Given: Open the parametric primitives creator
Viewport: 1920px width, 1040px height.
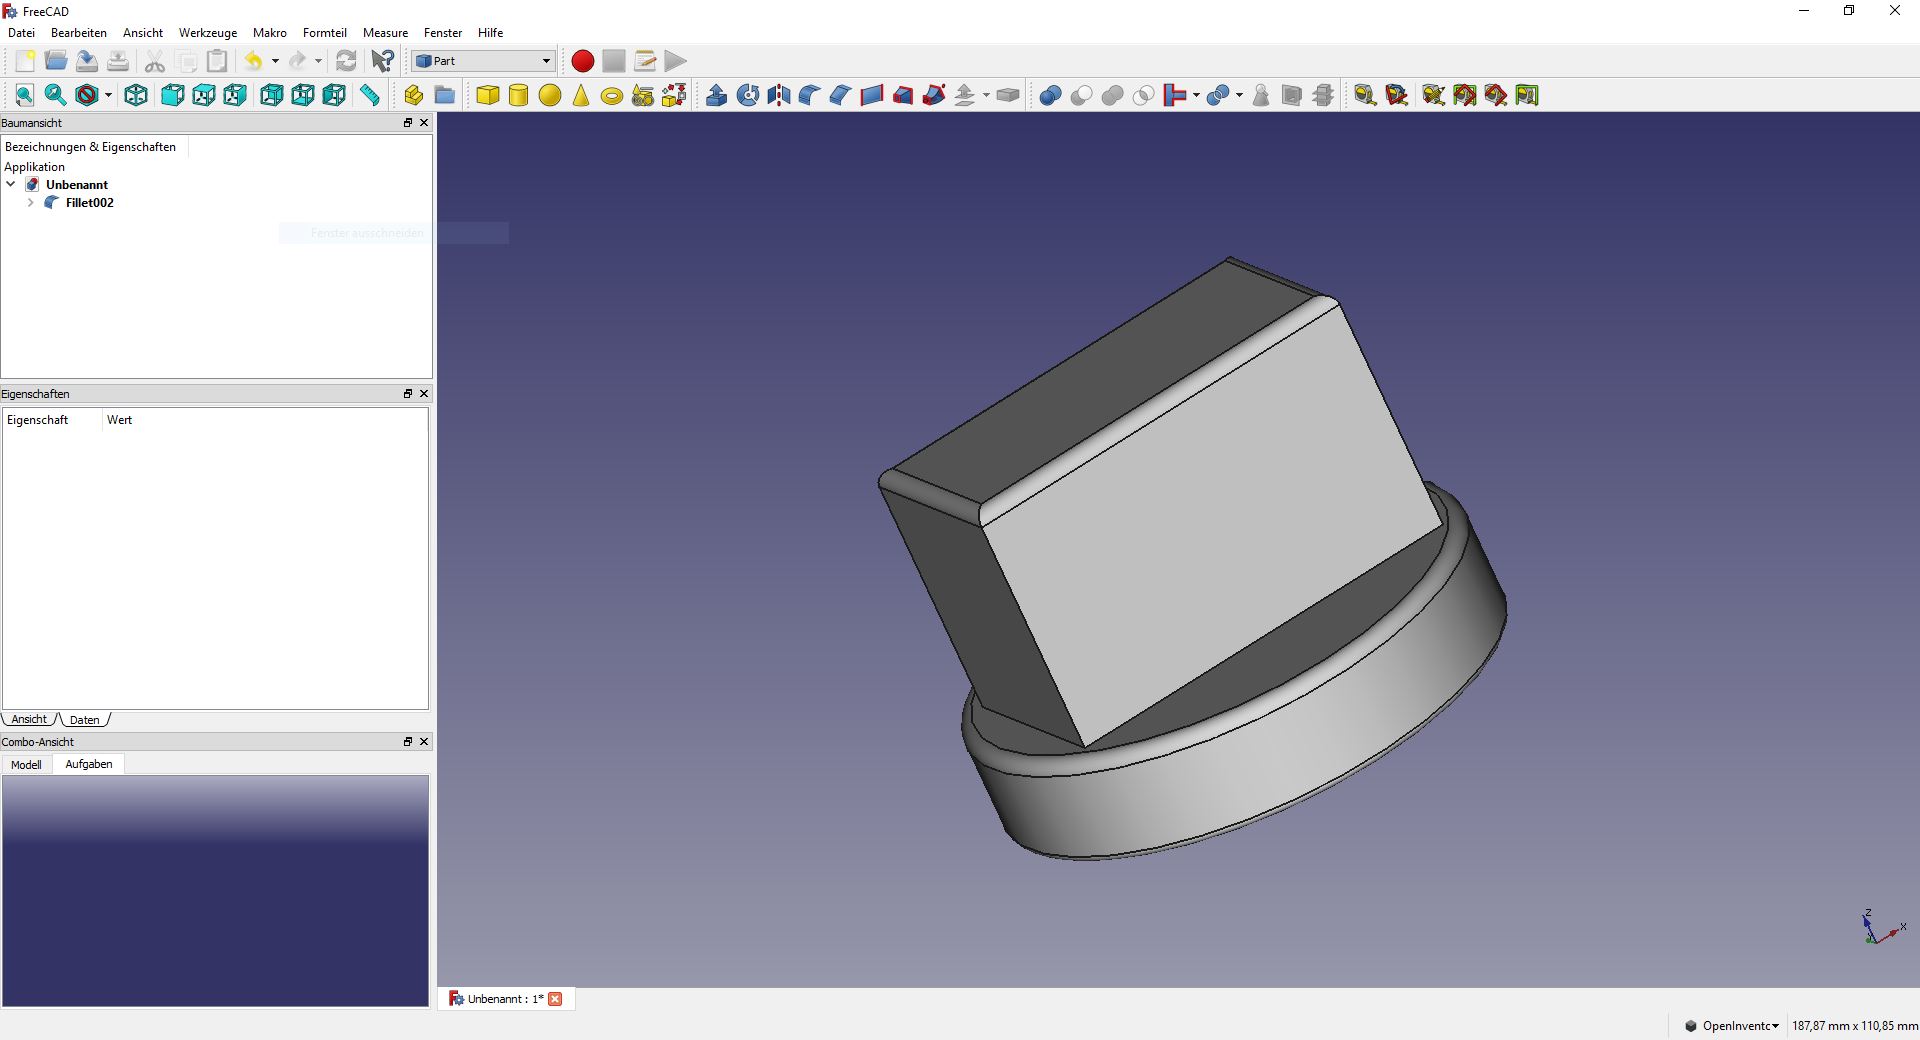Looking at the screenshot, I should pos(643,95).
